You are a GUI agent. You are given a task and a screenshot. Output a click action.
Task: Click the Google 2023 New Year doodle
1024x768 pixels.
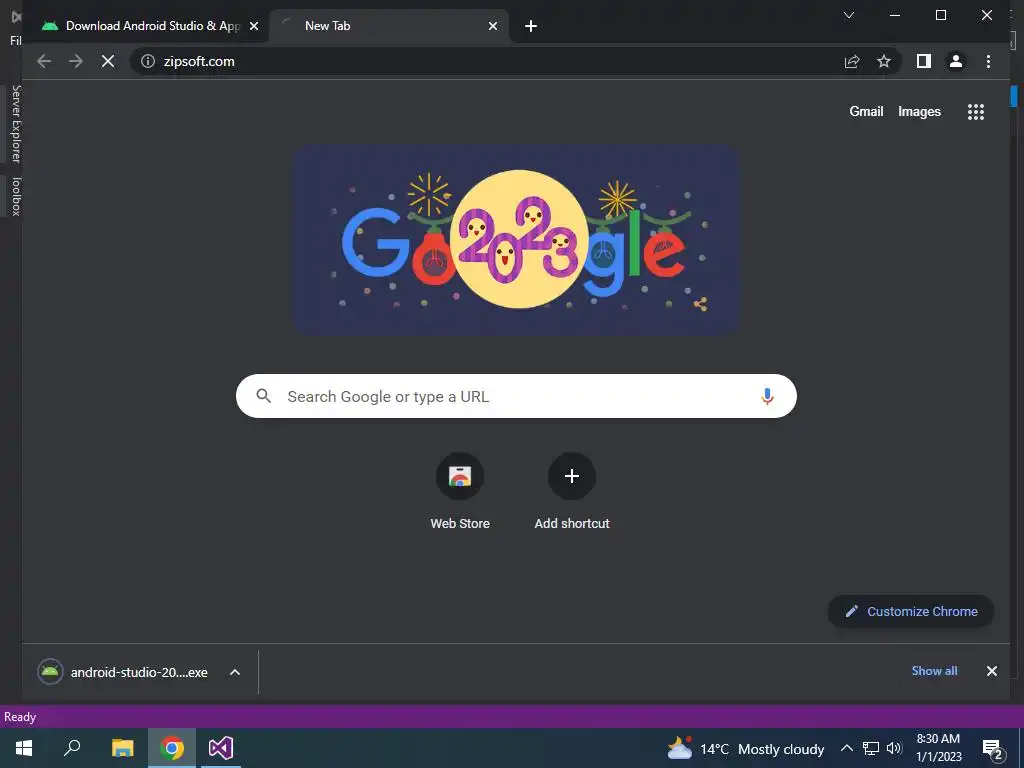click(x=516, y=240)
